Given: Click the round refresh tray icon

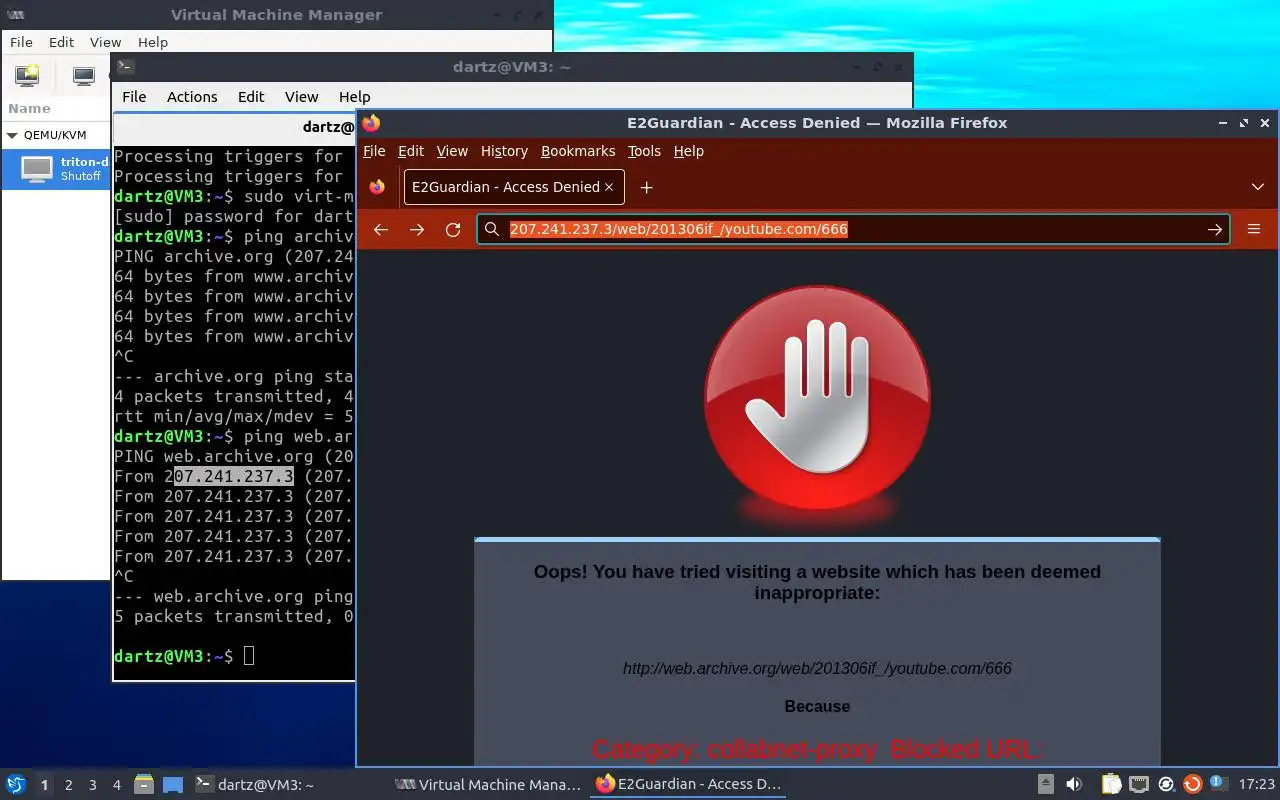Looking at the screenshot, I should point(1165,785).
